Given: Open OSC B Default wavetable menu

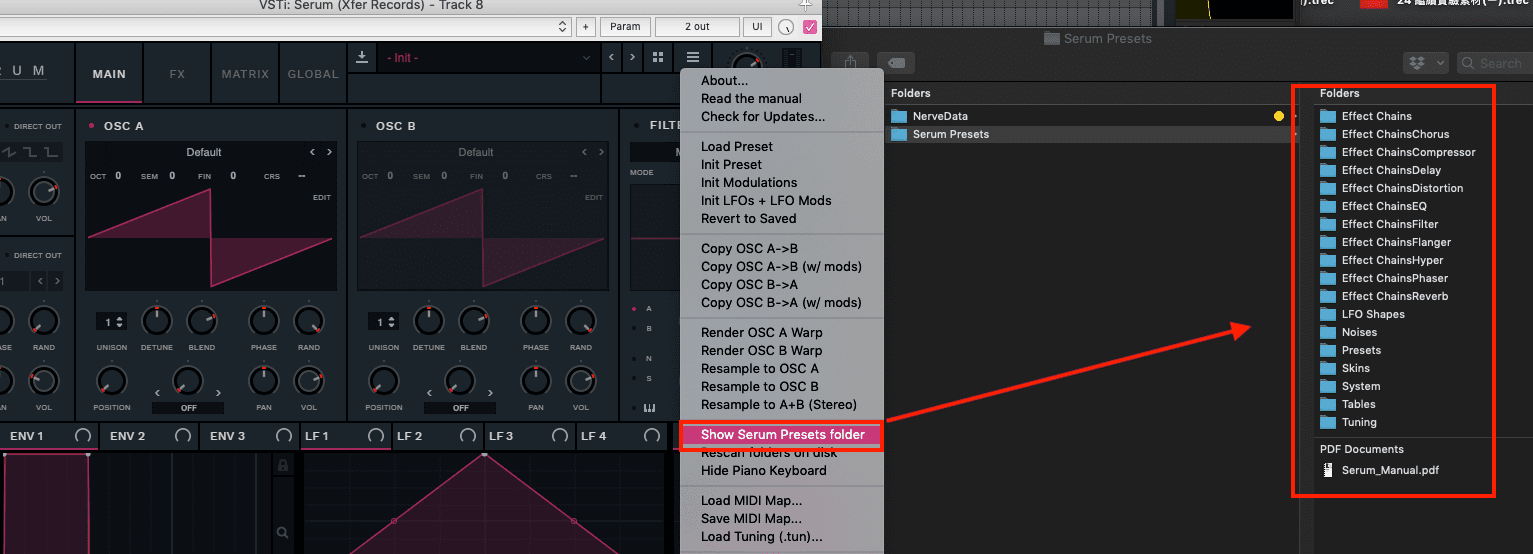Looking at the screenshot, I should (476, 152).
